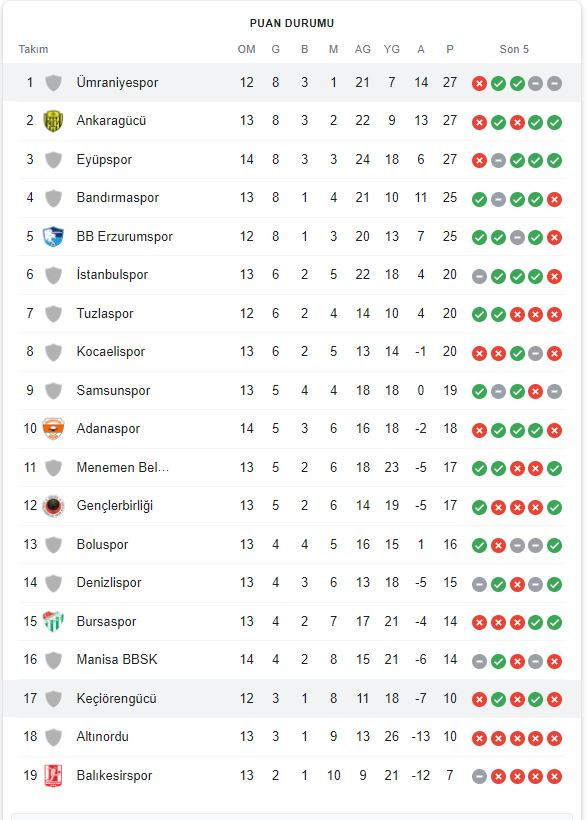Select the Keçiörengücü highlighted row
Viewport: 587px width, 820px height.
[x=292, y=699]
